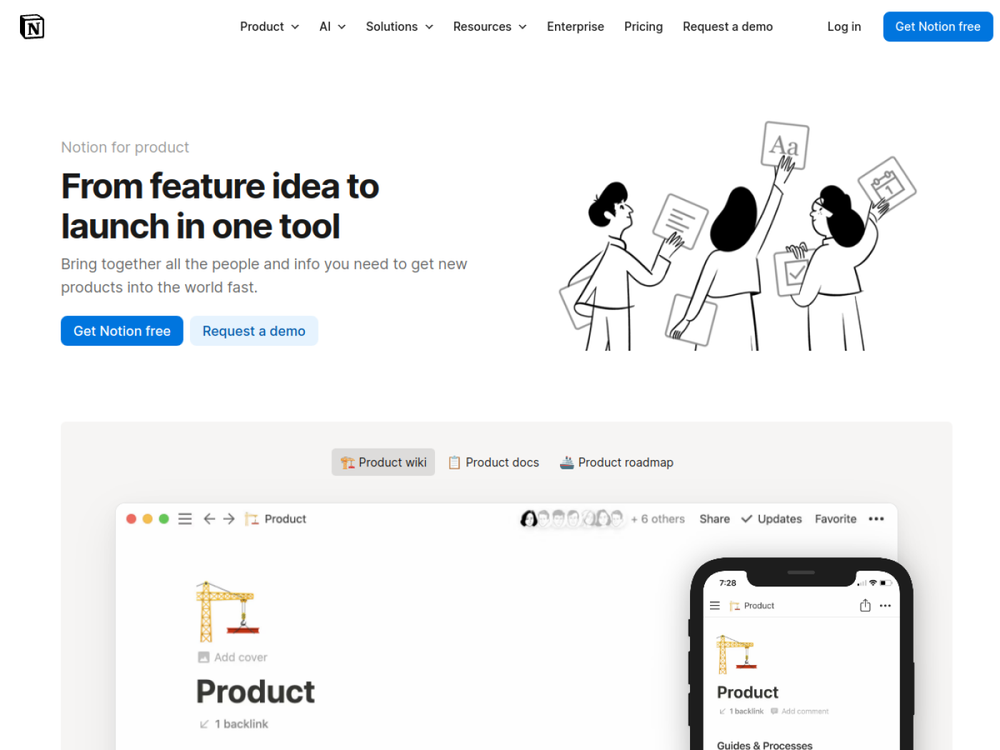Image resolution: width=1000 pixels, height=750 pixels.
Task: Click the blue Get Notion free hero button
Action: click(x=122, y=331)
